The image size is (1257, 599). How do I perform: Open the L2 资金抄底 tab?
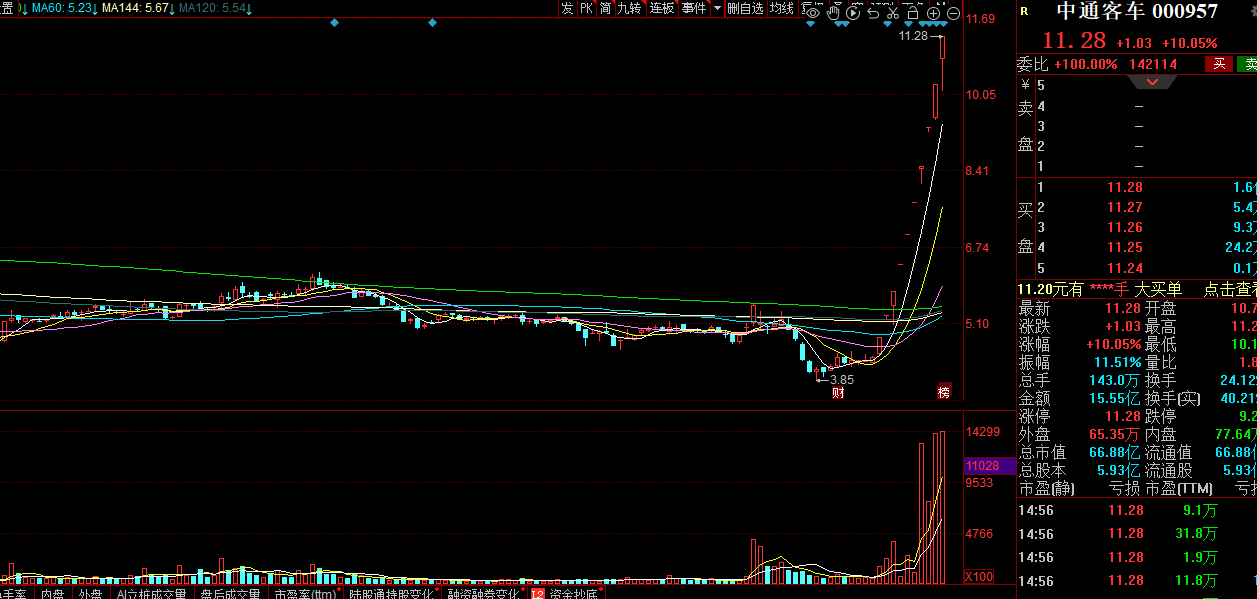[564, 593]
